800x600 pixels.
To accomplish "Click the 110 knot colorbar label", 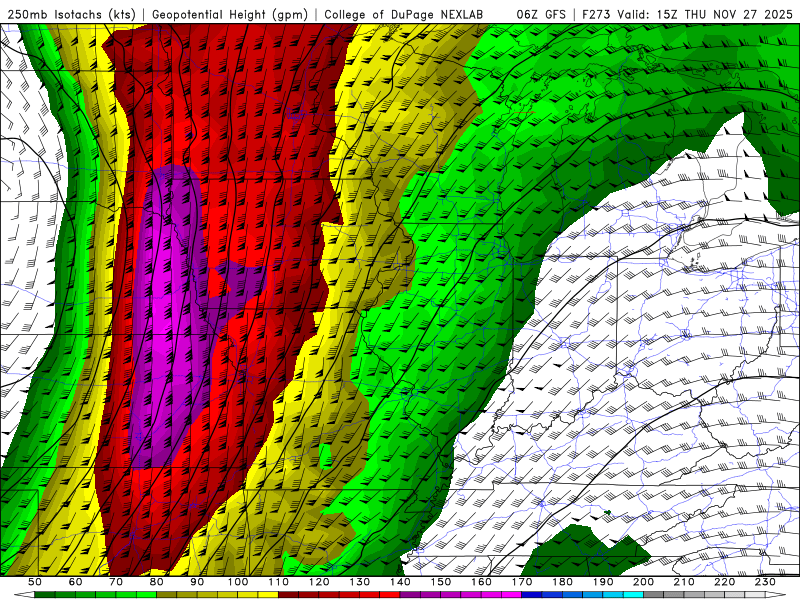I will pos(278,582).
